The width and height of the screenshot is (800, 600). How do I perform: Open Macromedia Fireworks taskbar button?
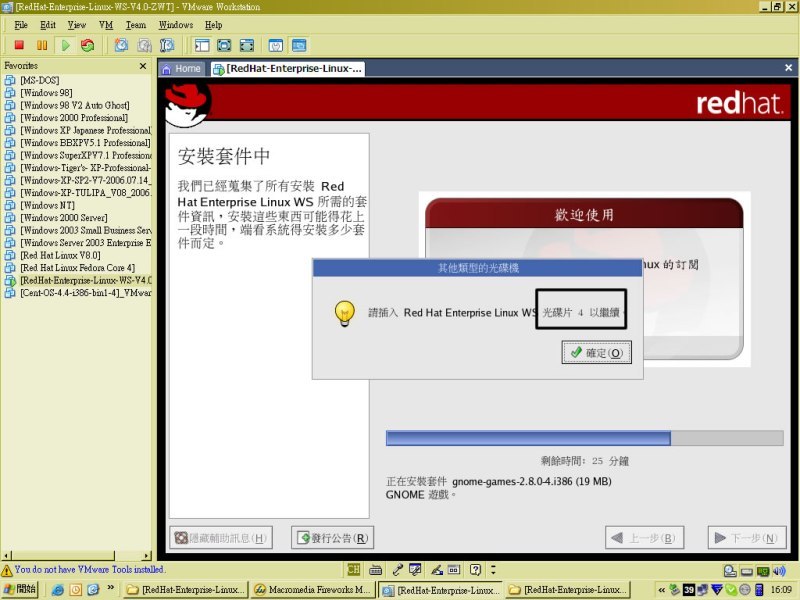point(313,590)
